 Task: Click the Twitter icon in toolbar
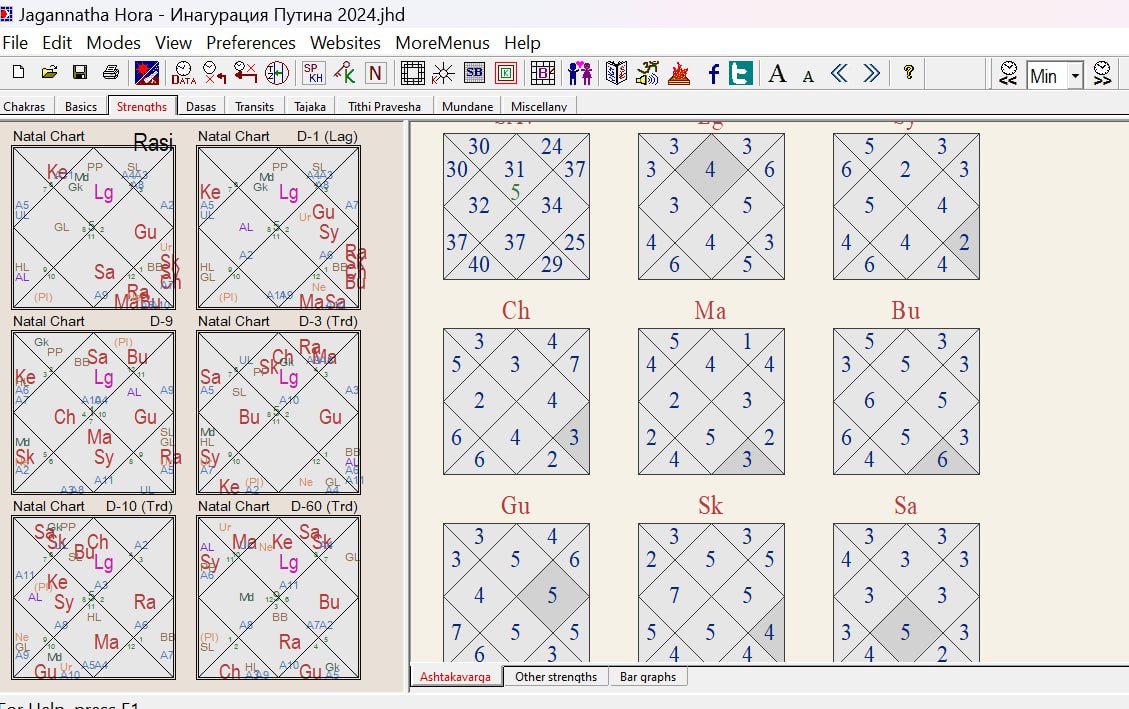click(x=741, y=73)
